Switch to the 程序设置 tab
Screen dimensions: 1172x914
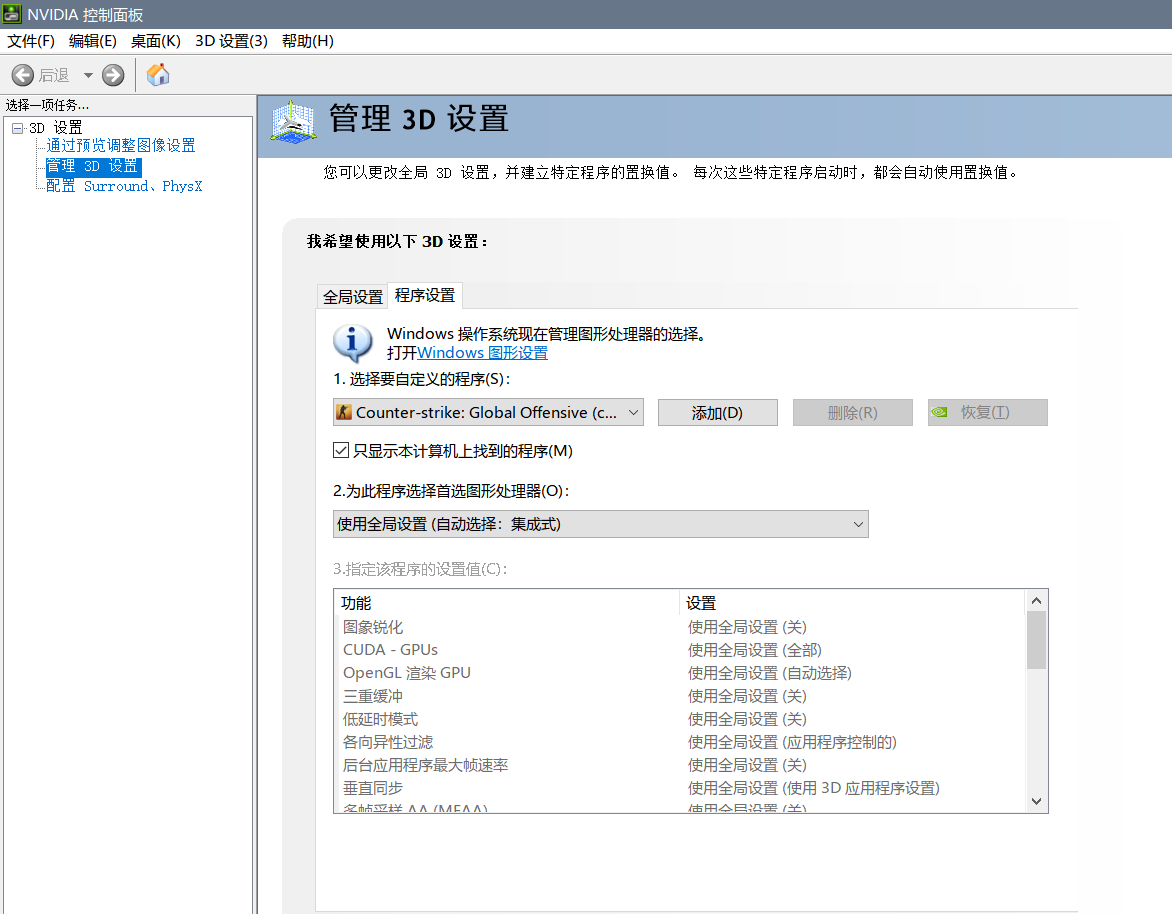coord(425,295)
